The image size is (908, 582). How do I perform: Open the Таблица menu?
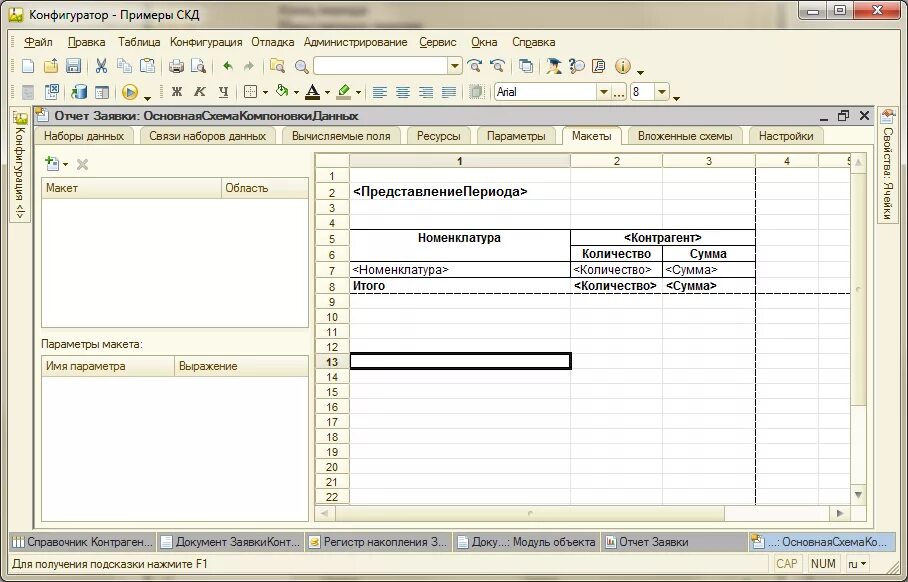tap(139, 42)
